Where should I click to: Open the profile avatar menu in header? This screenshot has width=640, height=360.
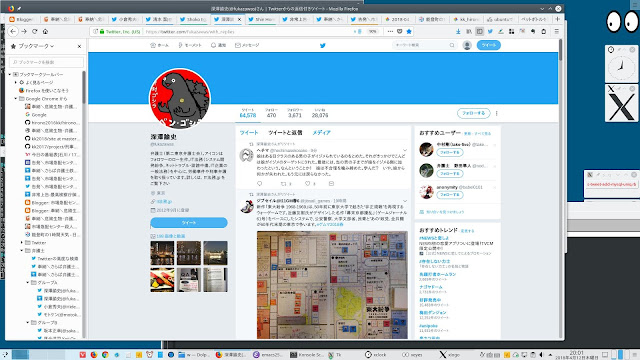(467, 45)
